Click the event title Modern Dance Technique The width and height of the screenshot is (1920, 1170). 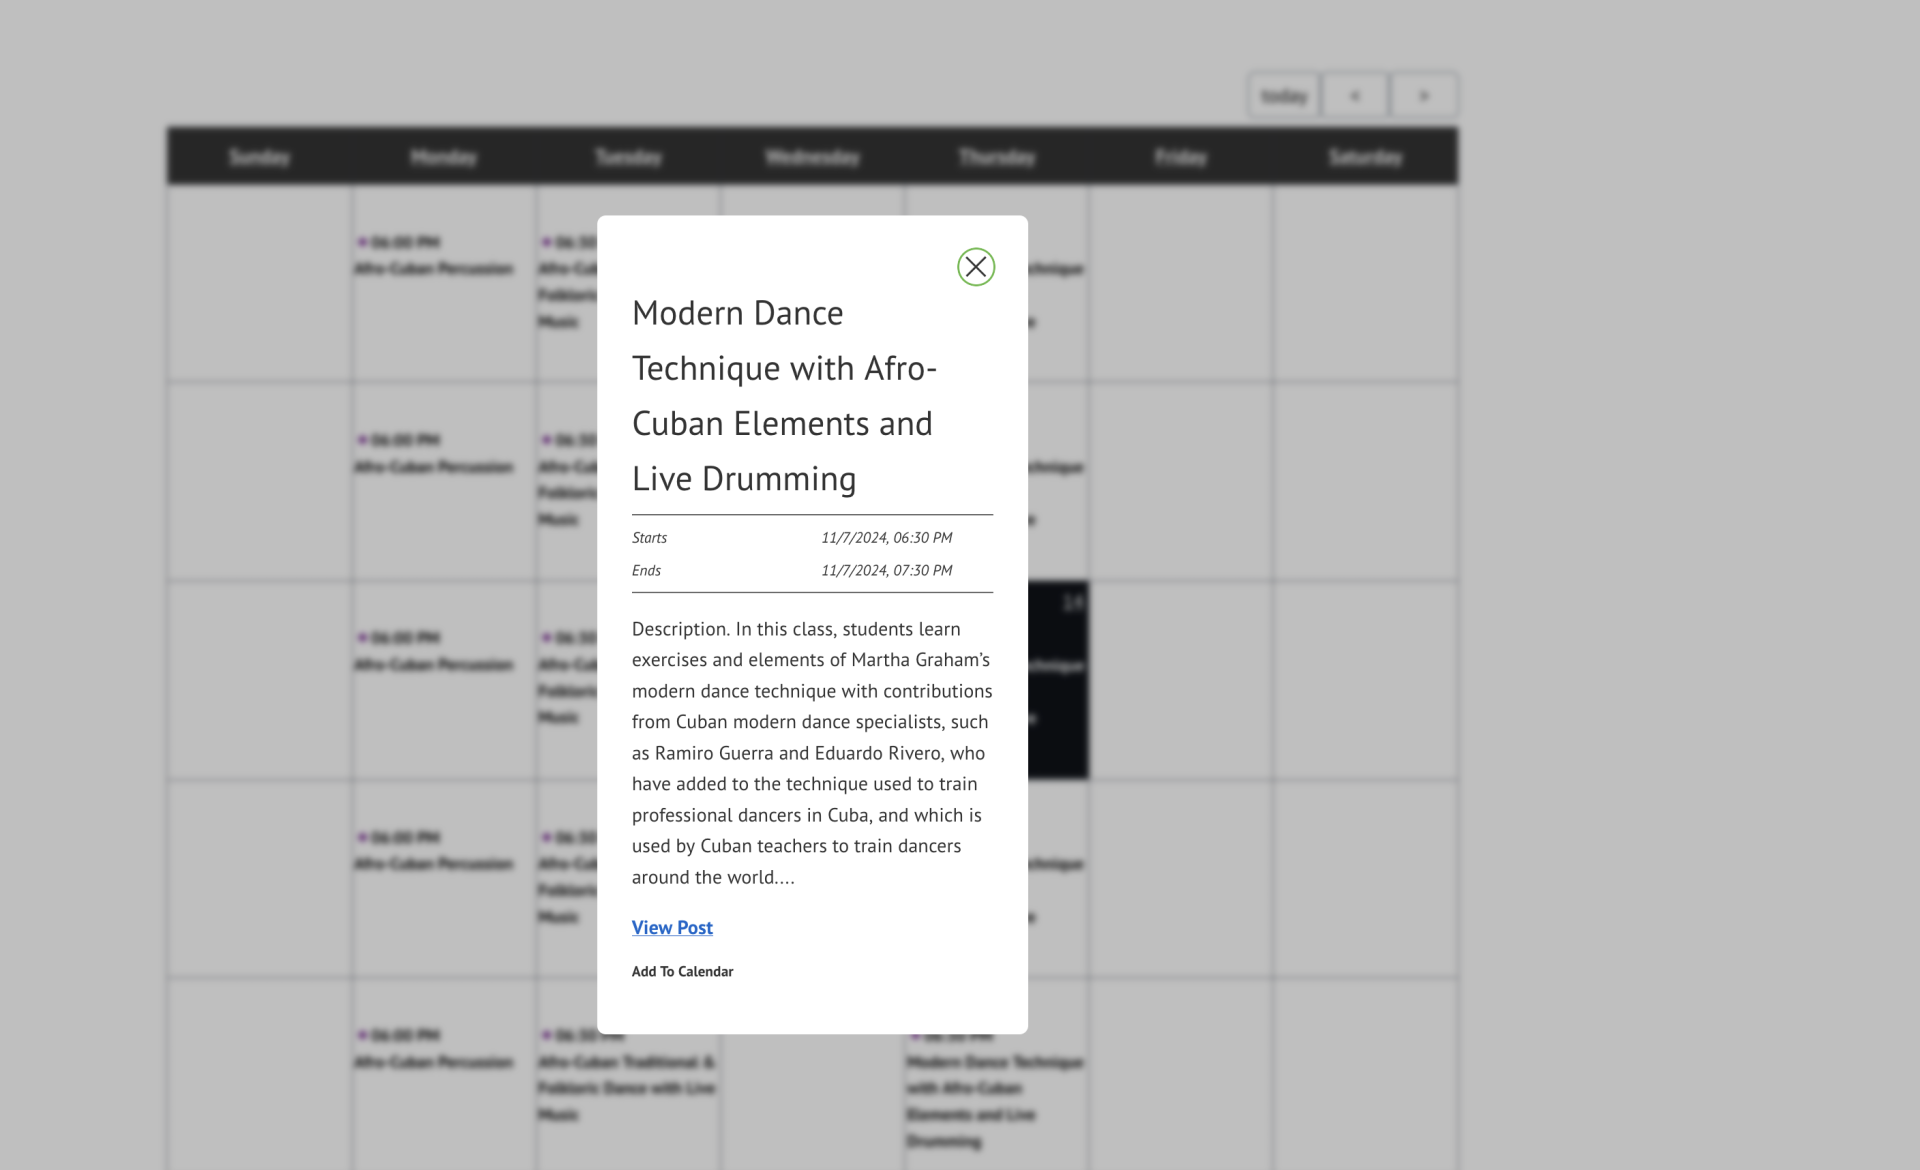click(784, 395)
